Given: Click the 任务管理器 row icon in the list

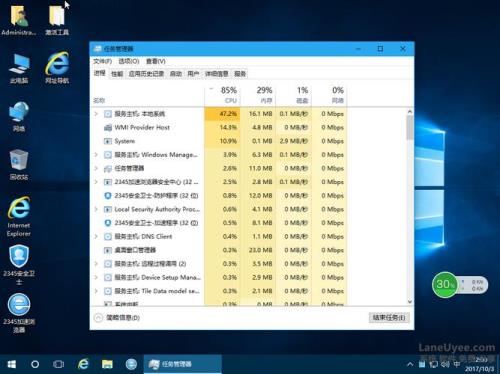Looking at the screenshot, I should 108,168.
